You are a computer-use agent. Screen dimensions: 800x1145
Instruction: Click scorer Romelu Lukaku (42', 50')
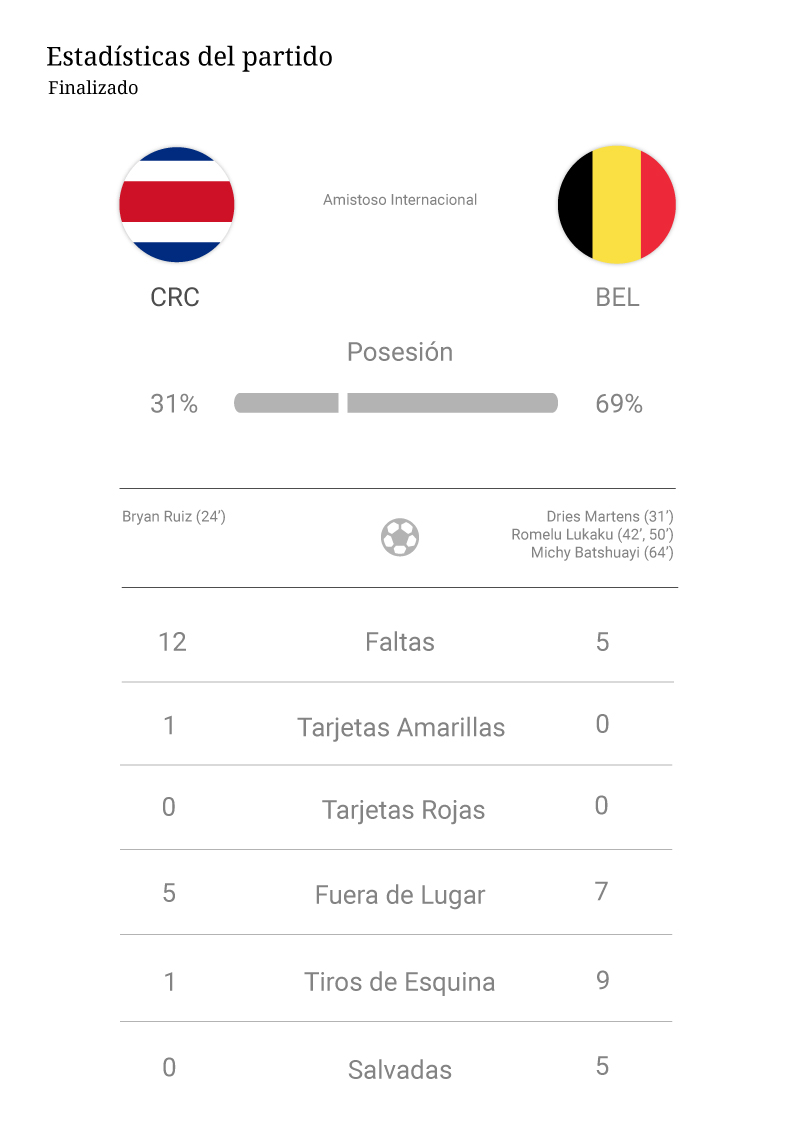[592, 535]
